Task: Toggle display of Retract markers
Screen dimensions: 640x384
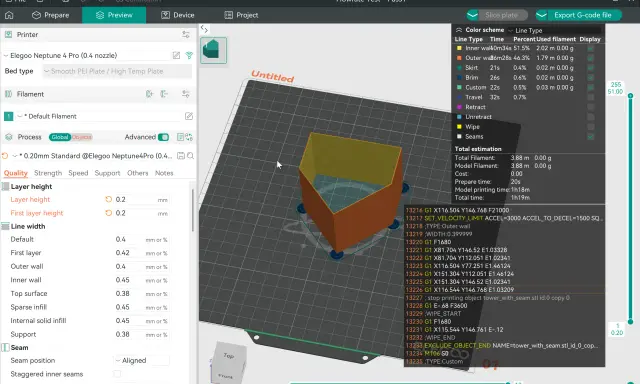Action: pyautogui.click(x=590, y=107)
